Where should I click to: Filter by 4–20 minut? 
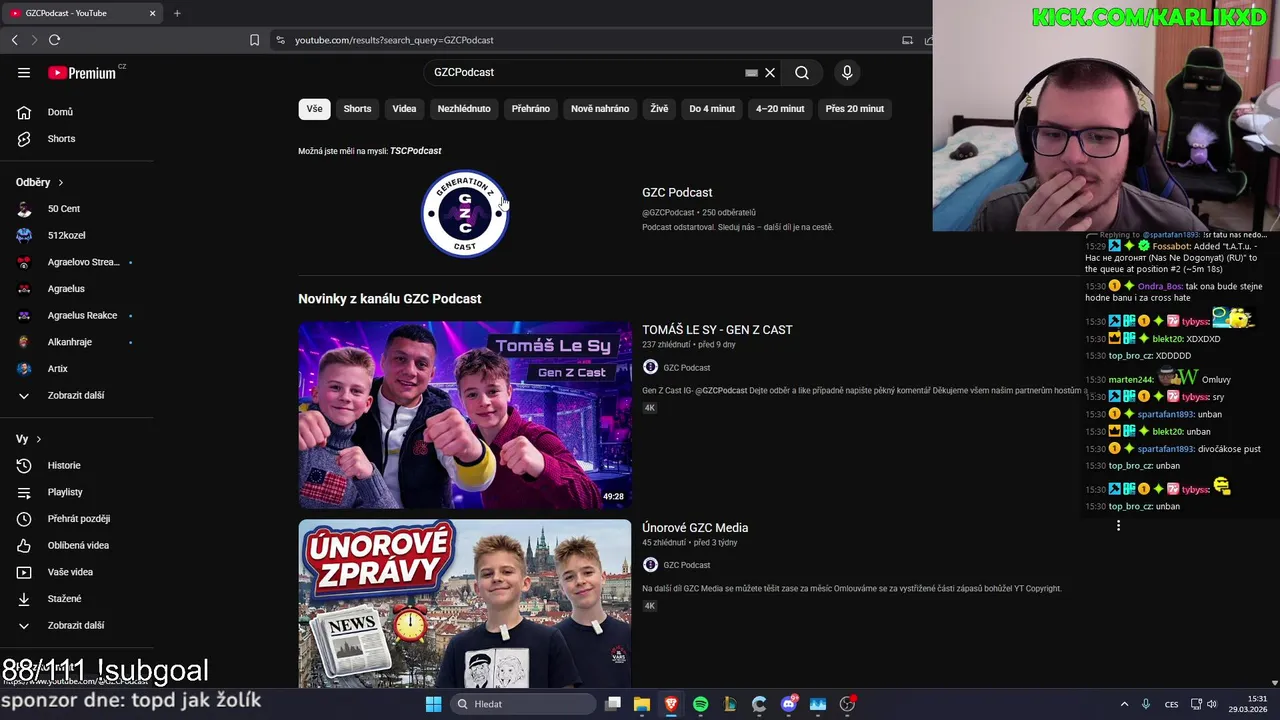pos(780,109)
